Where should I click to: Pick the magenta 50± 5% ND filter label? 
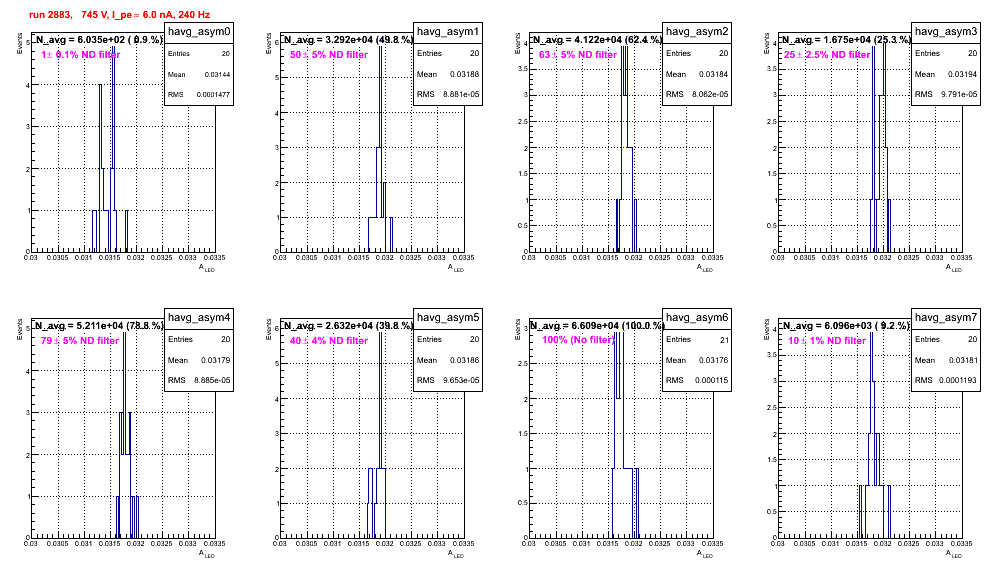(x=329, y=55)
